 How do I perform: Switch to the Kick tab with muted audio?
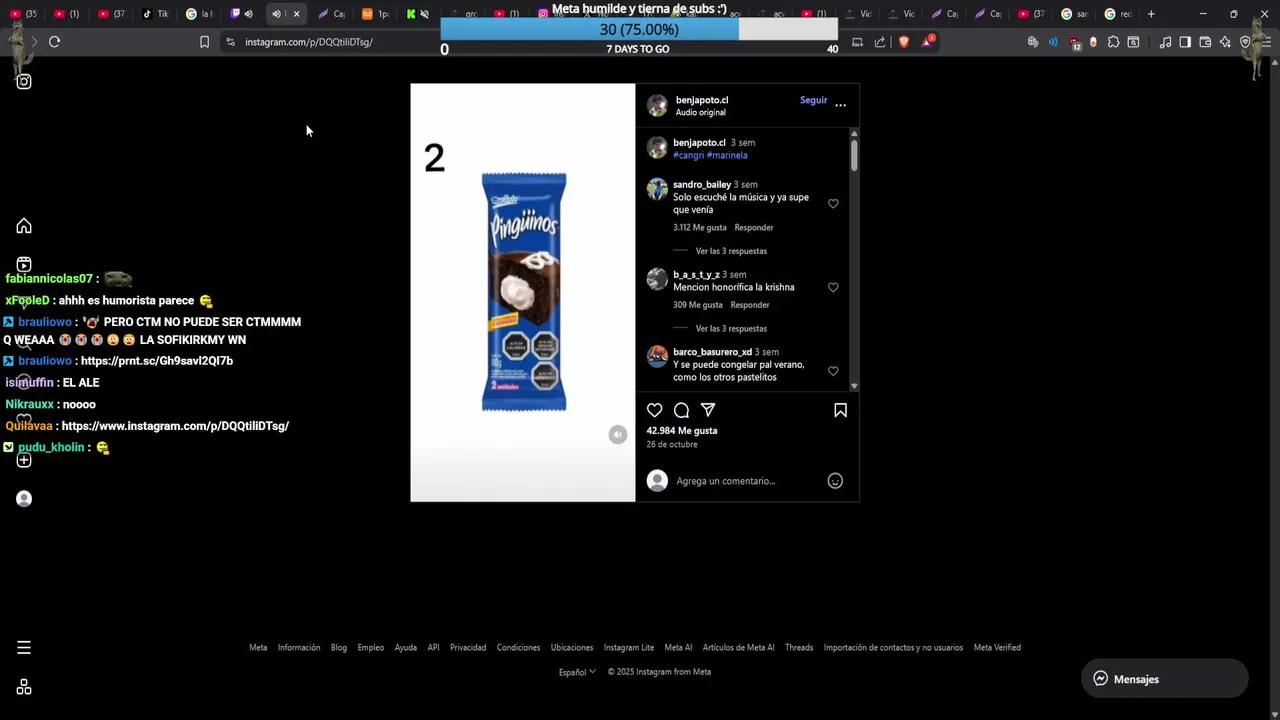tap(417, 14)
